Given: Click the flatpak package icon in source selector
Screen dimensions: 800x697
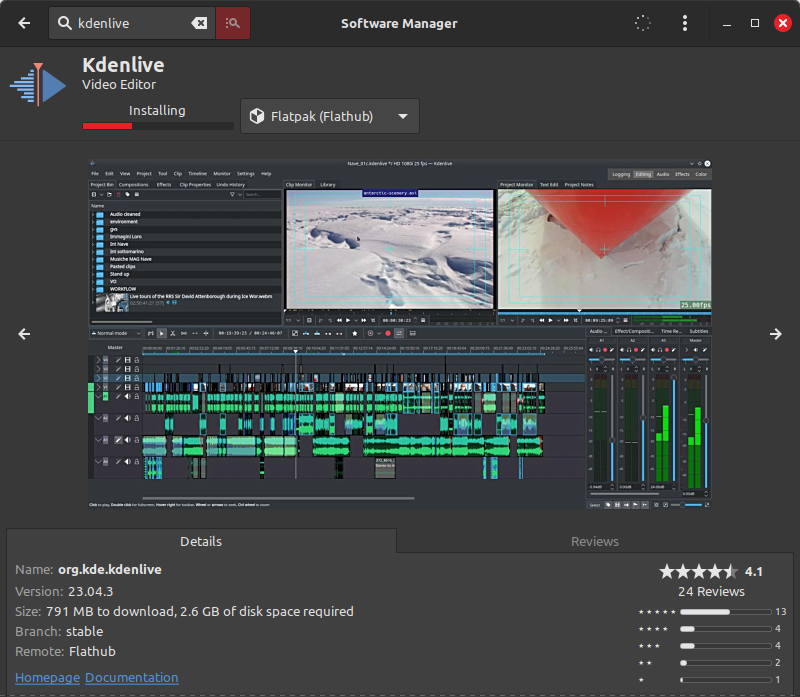Looking at the screenshot, I should click(x=257, y=116).
